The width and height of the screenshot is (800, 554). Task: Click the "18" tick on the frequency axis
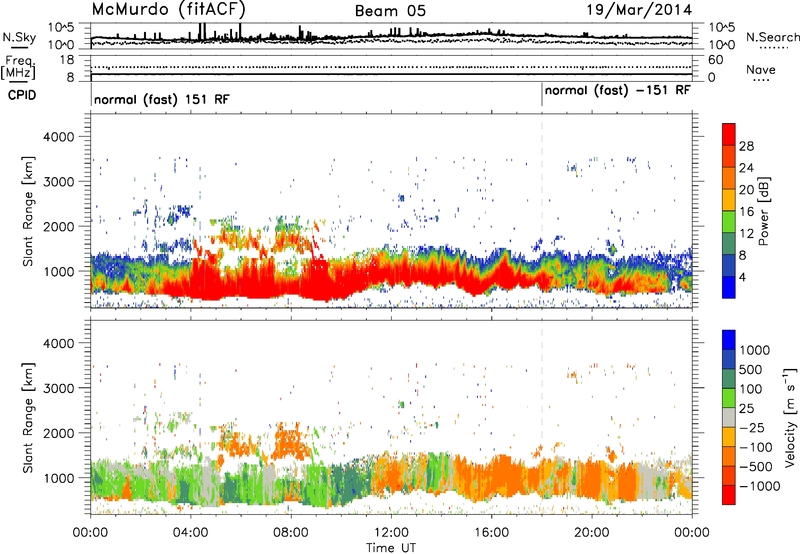(67, 60)
